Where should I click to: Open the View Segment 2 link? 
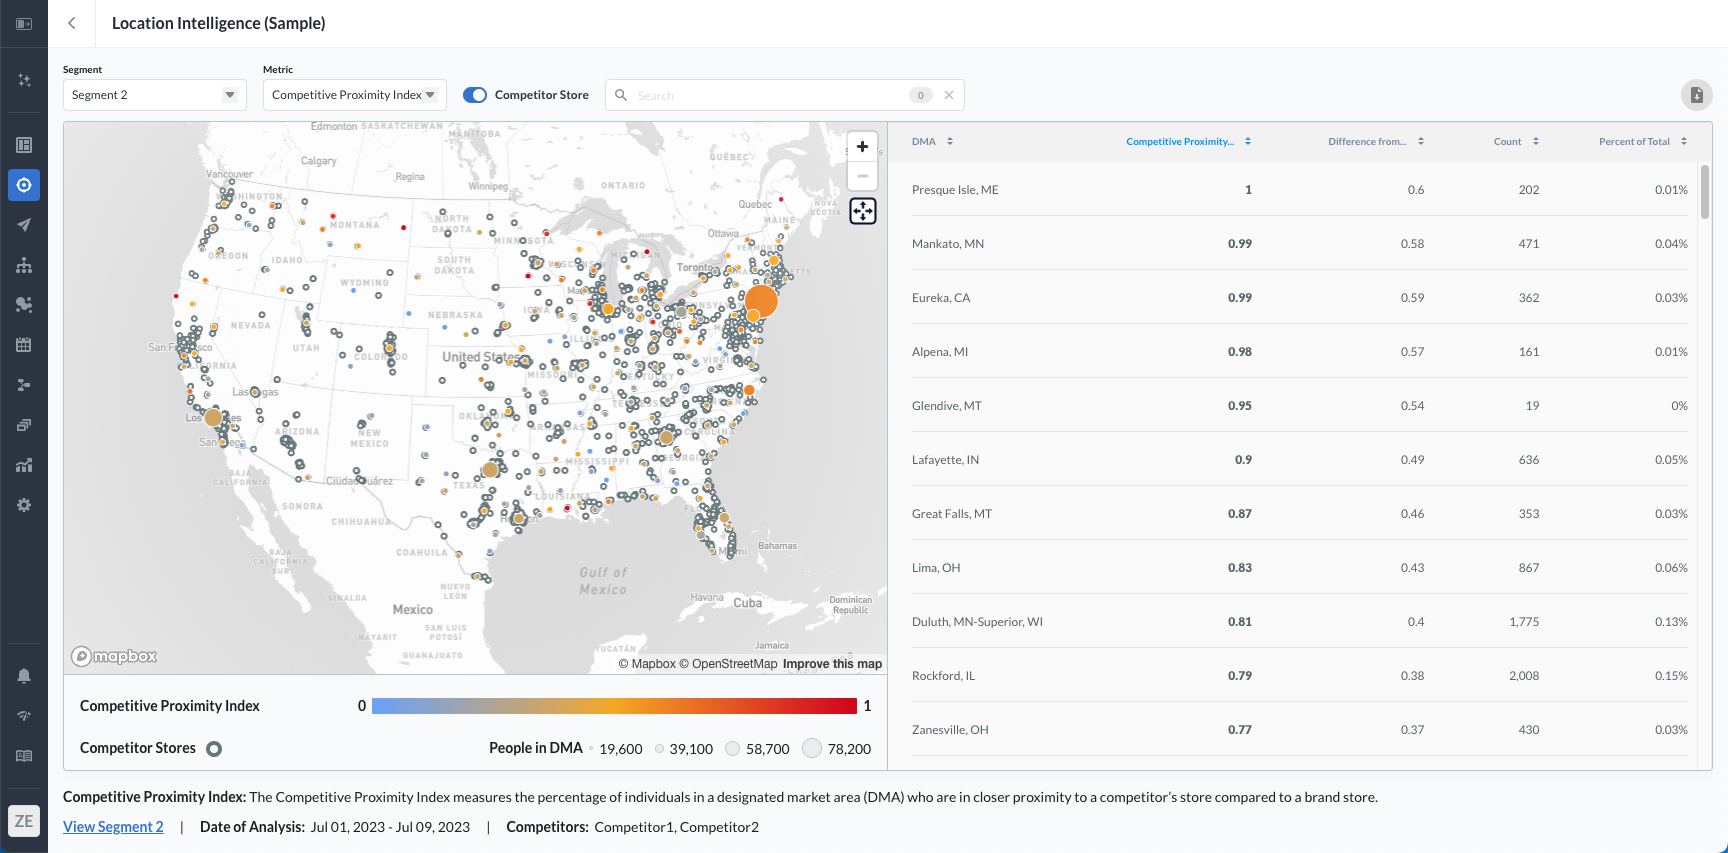[x=113, y=827]
